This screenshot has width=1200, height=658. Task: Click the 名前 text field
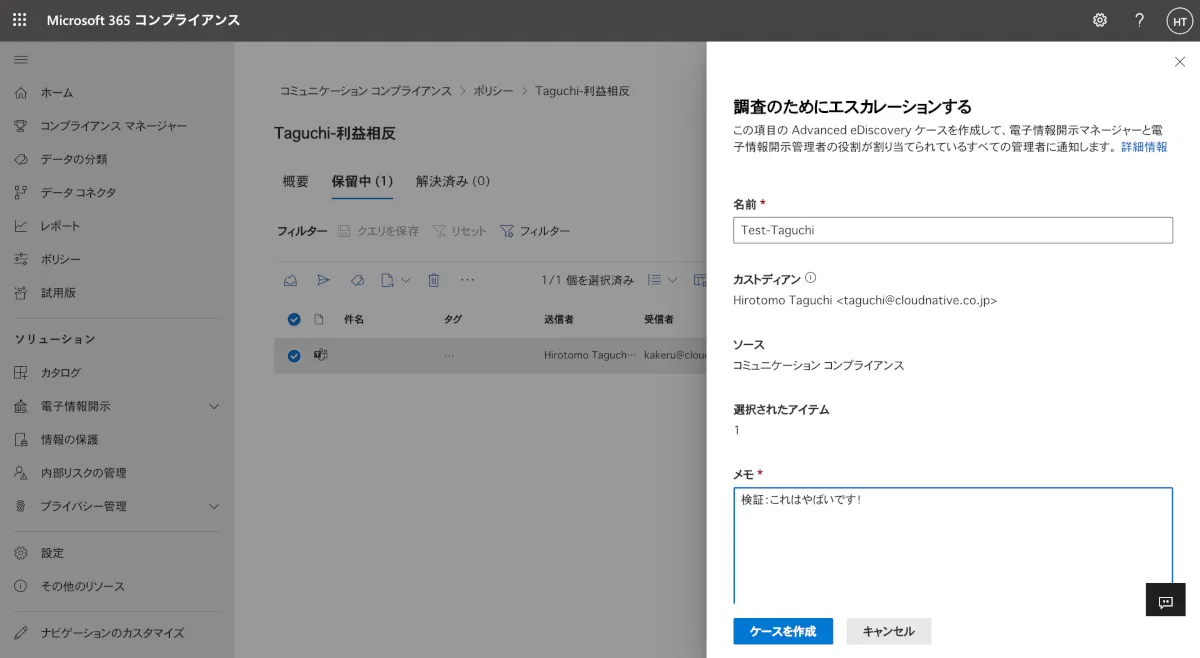click(952, 230)
